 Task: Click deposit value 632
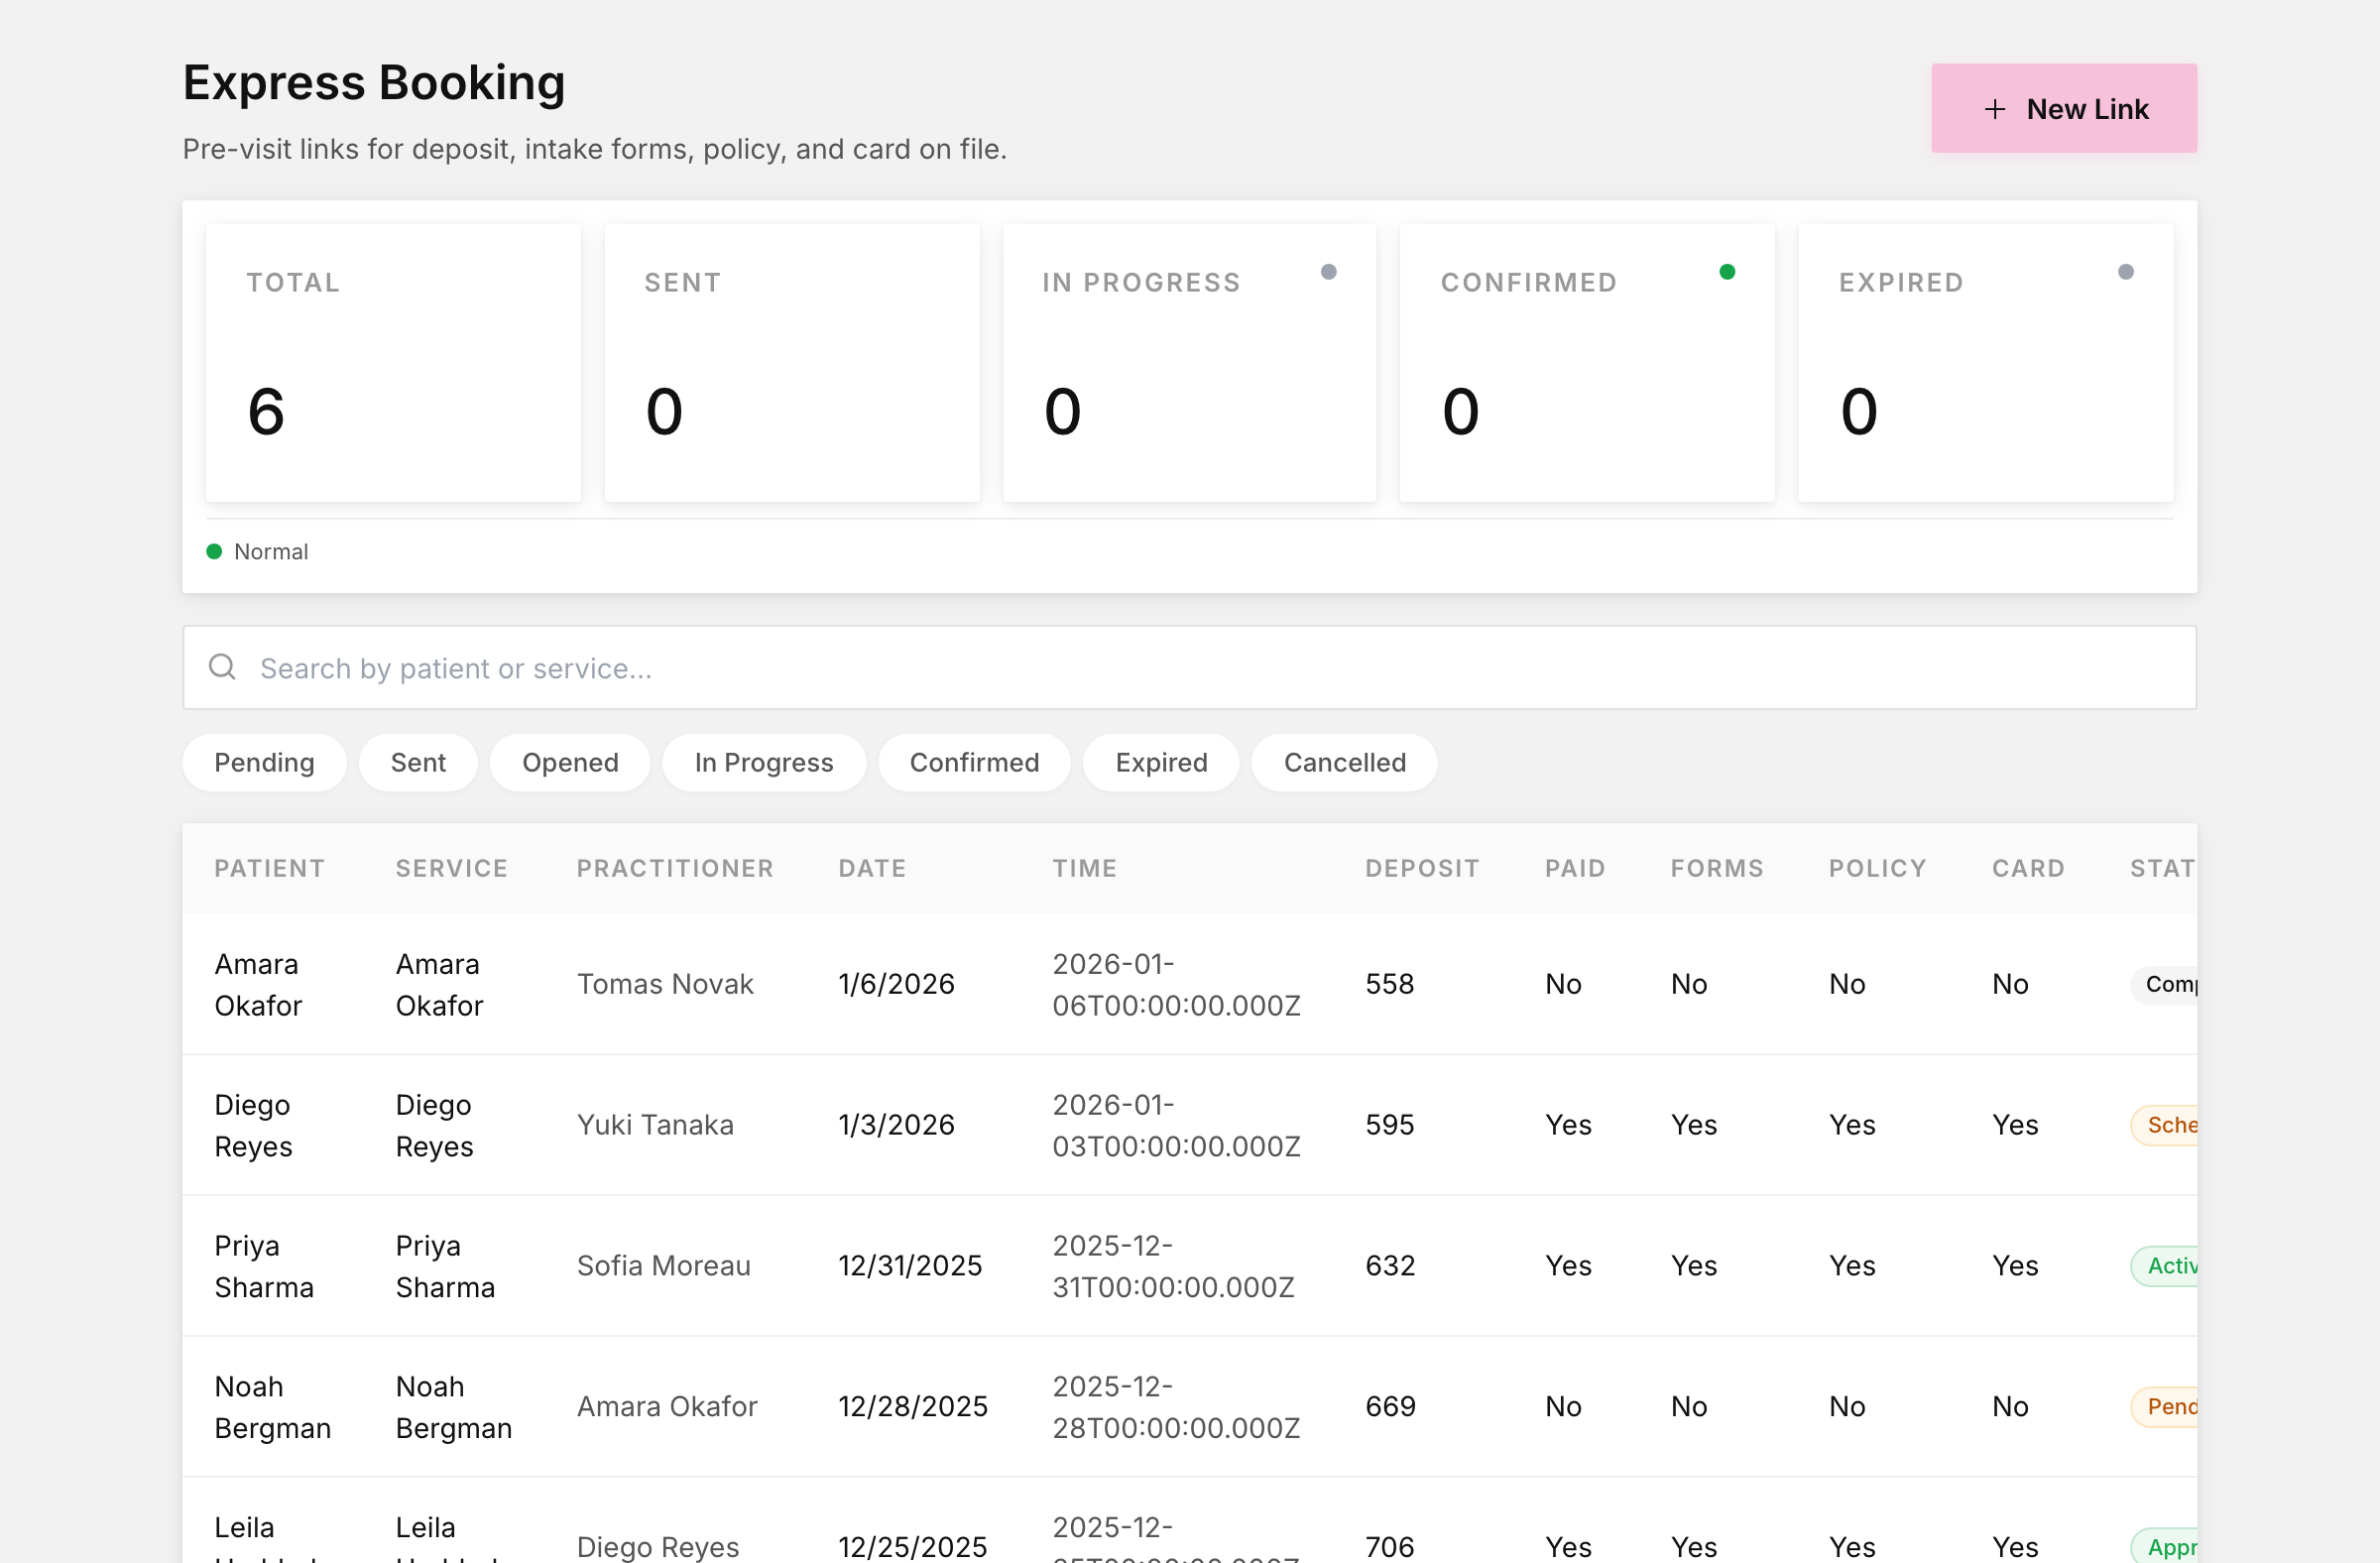(x=1390, y=1266)
